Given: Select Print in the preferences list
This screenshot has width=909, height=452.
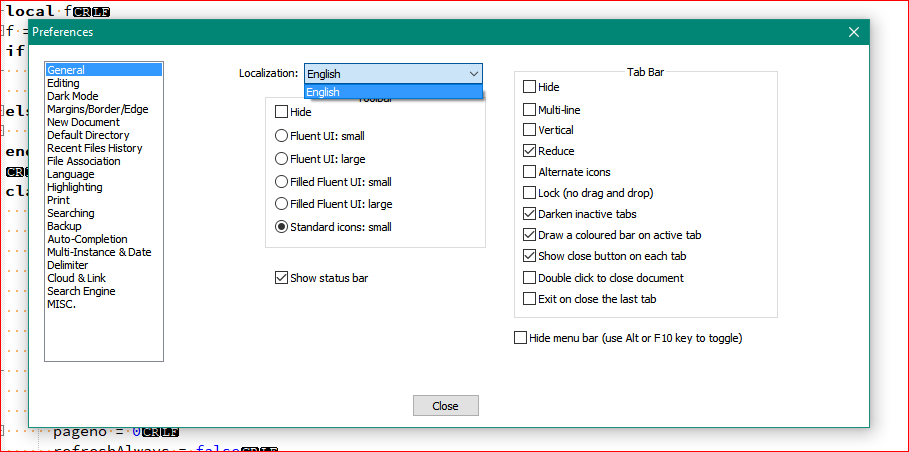Looking at the screenshot, I should coord(59,201).
